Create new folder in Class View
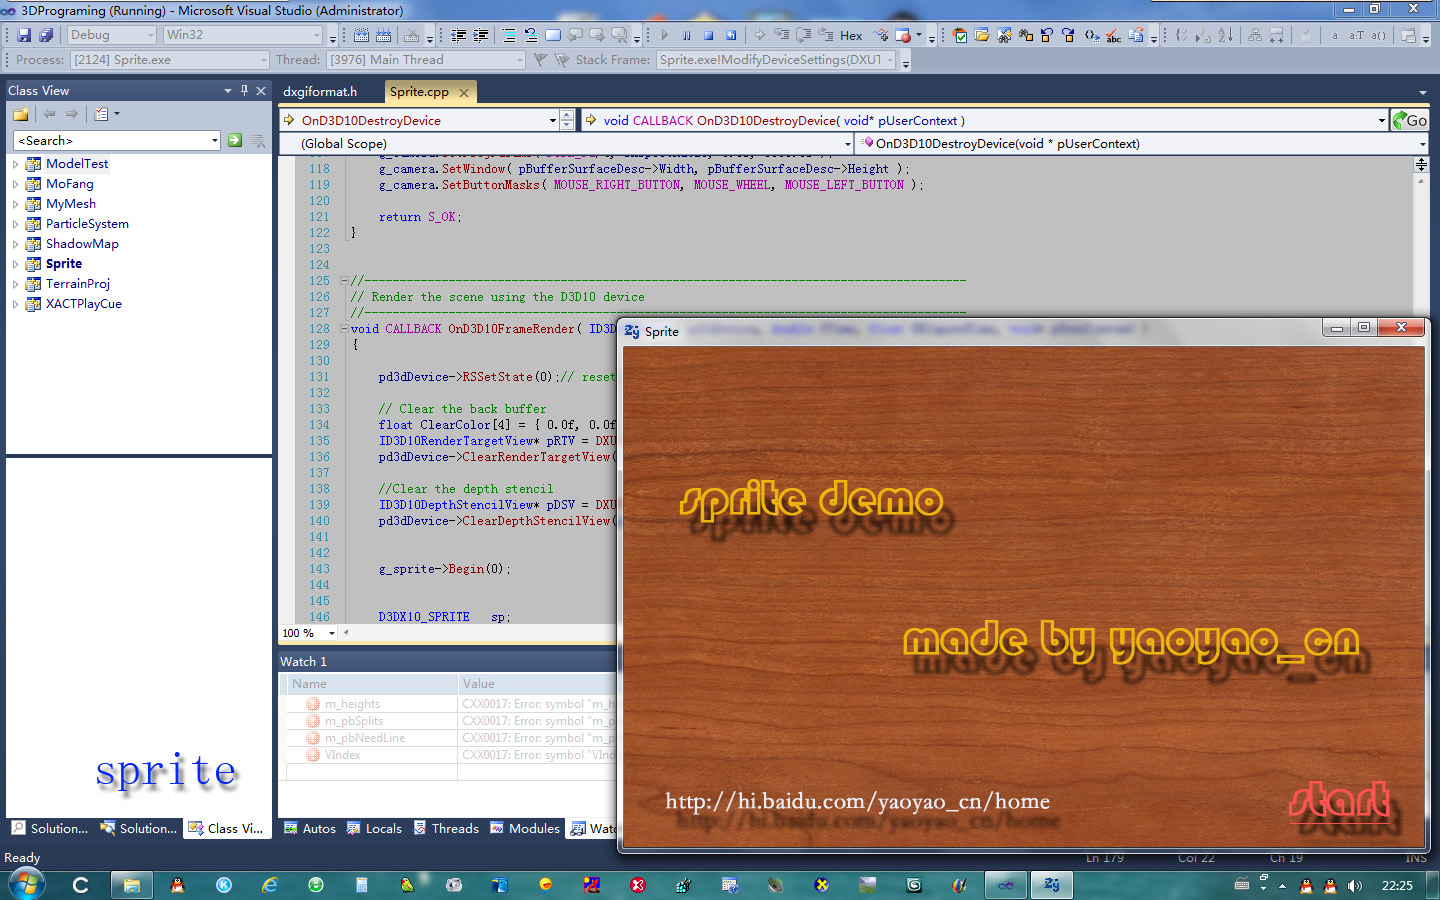 tap(21, 114)
